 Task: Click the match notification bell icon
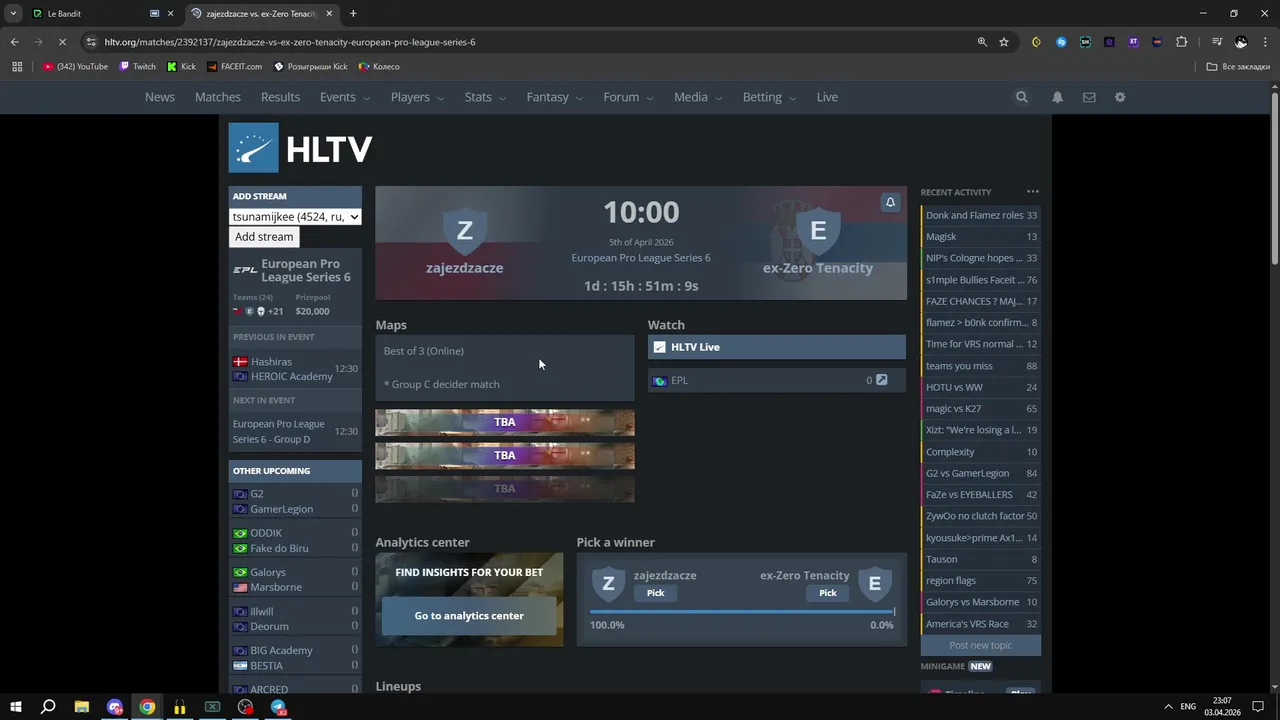[890, 202]
